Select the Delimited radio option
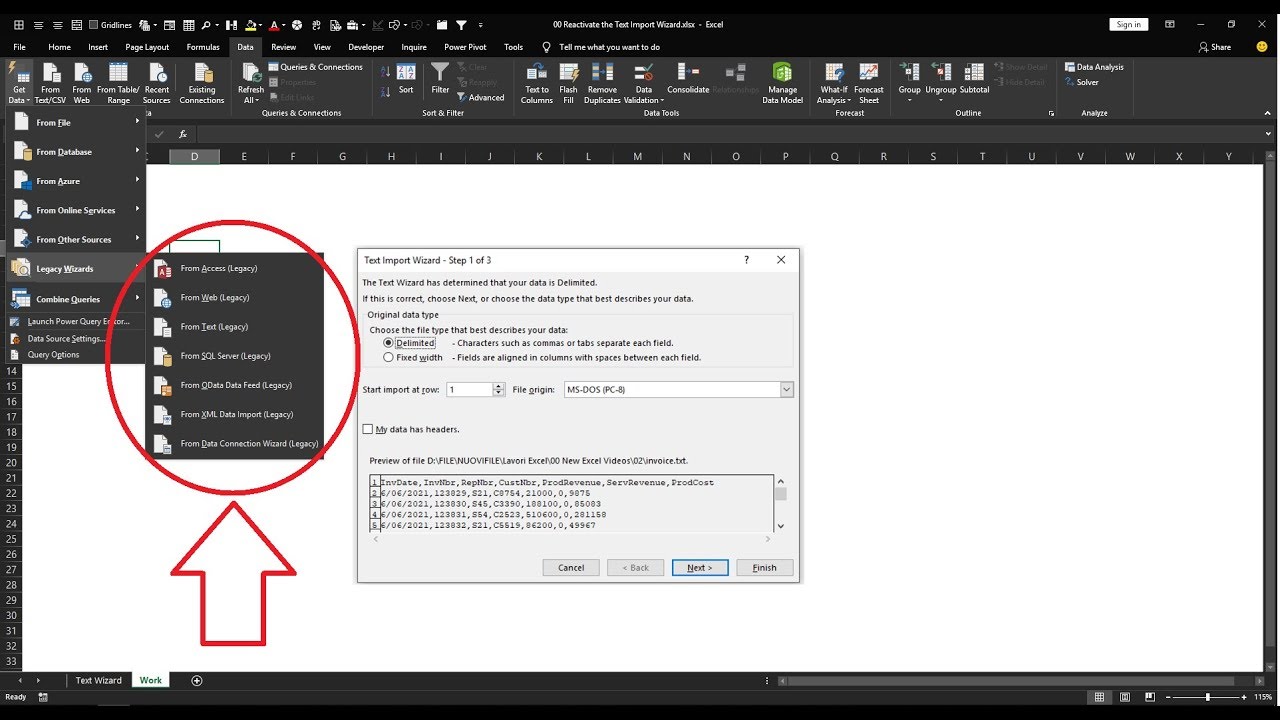Viewport: 1280px width, 720px height. (x=388, y=343)
